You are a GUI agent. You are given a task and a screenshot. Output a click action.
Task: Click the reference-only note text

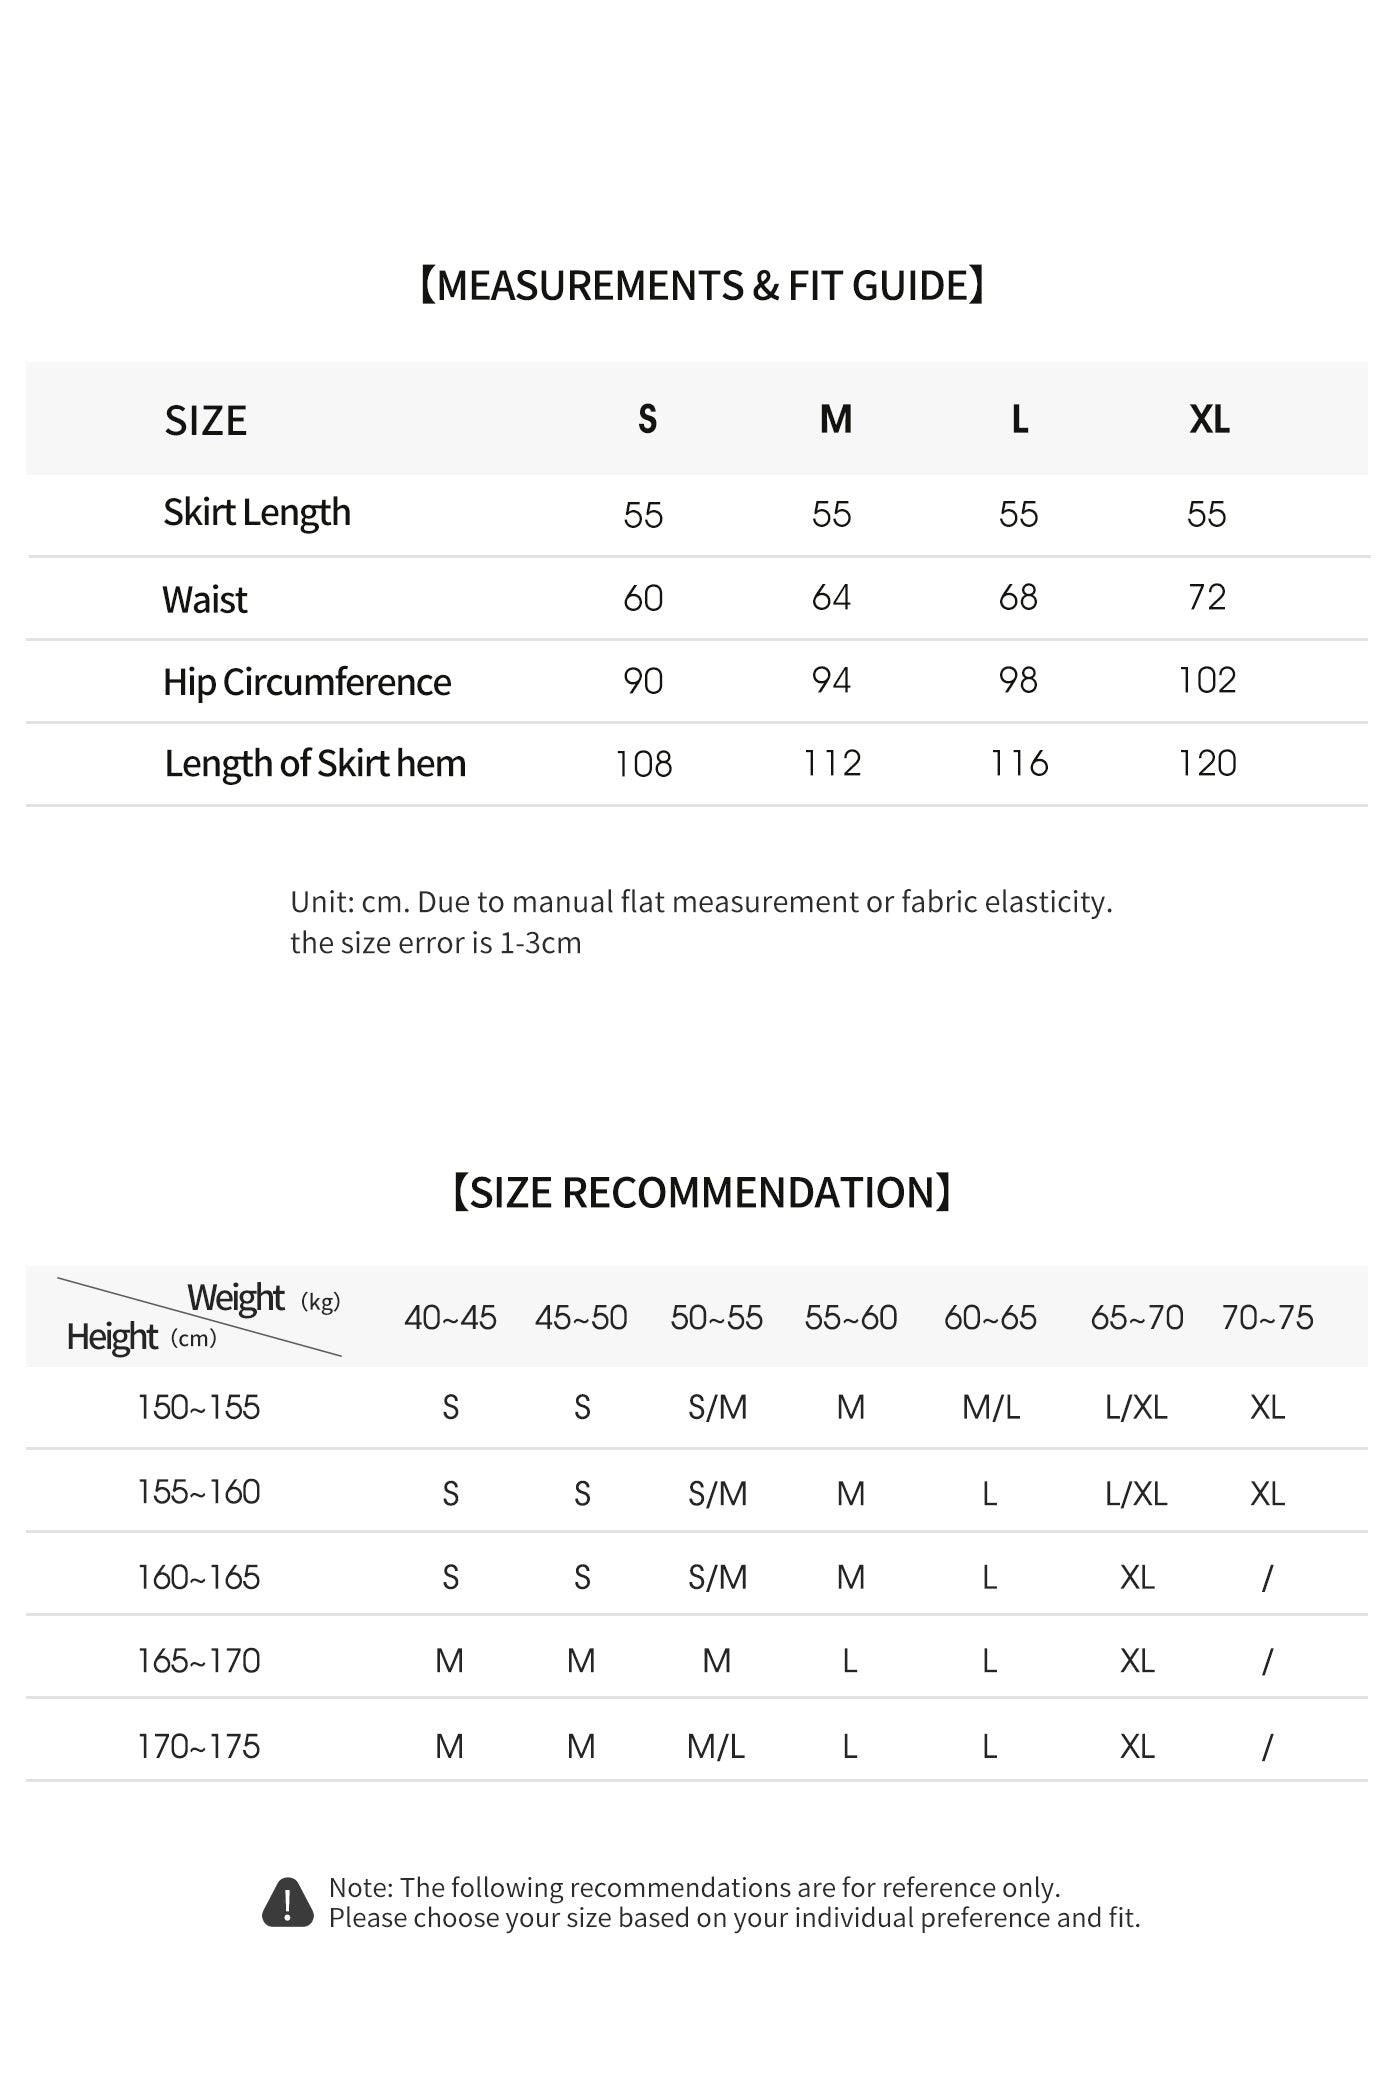pyautogui.click(x=734, y=1902)
